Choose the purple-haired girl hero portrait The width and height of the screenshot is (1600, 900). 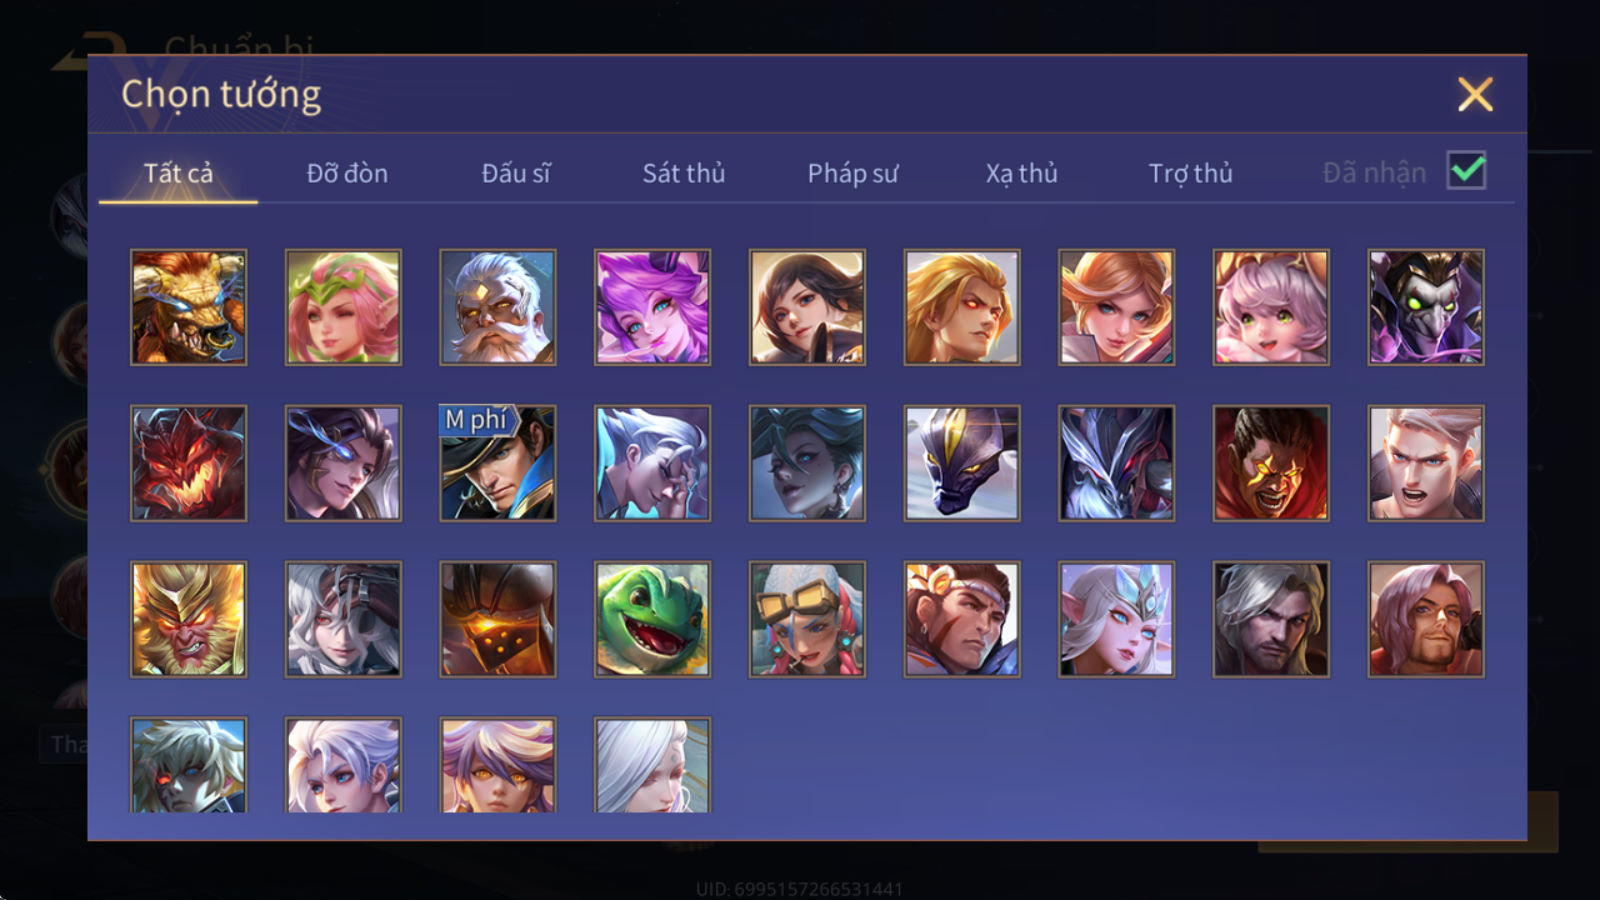(652, 307)
